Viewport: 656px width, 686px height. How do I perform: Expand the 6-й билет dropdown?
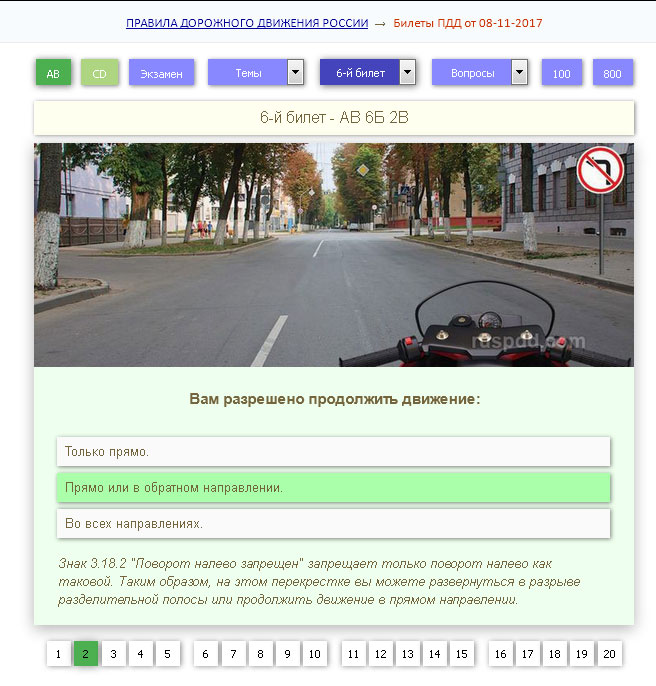(407, 73)
